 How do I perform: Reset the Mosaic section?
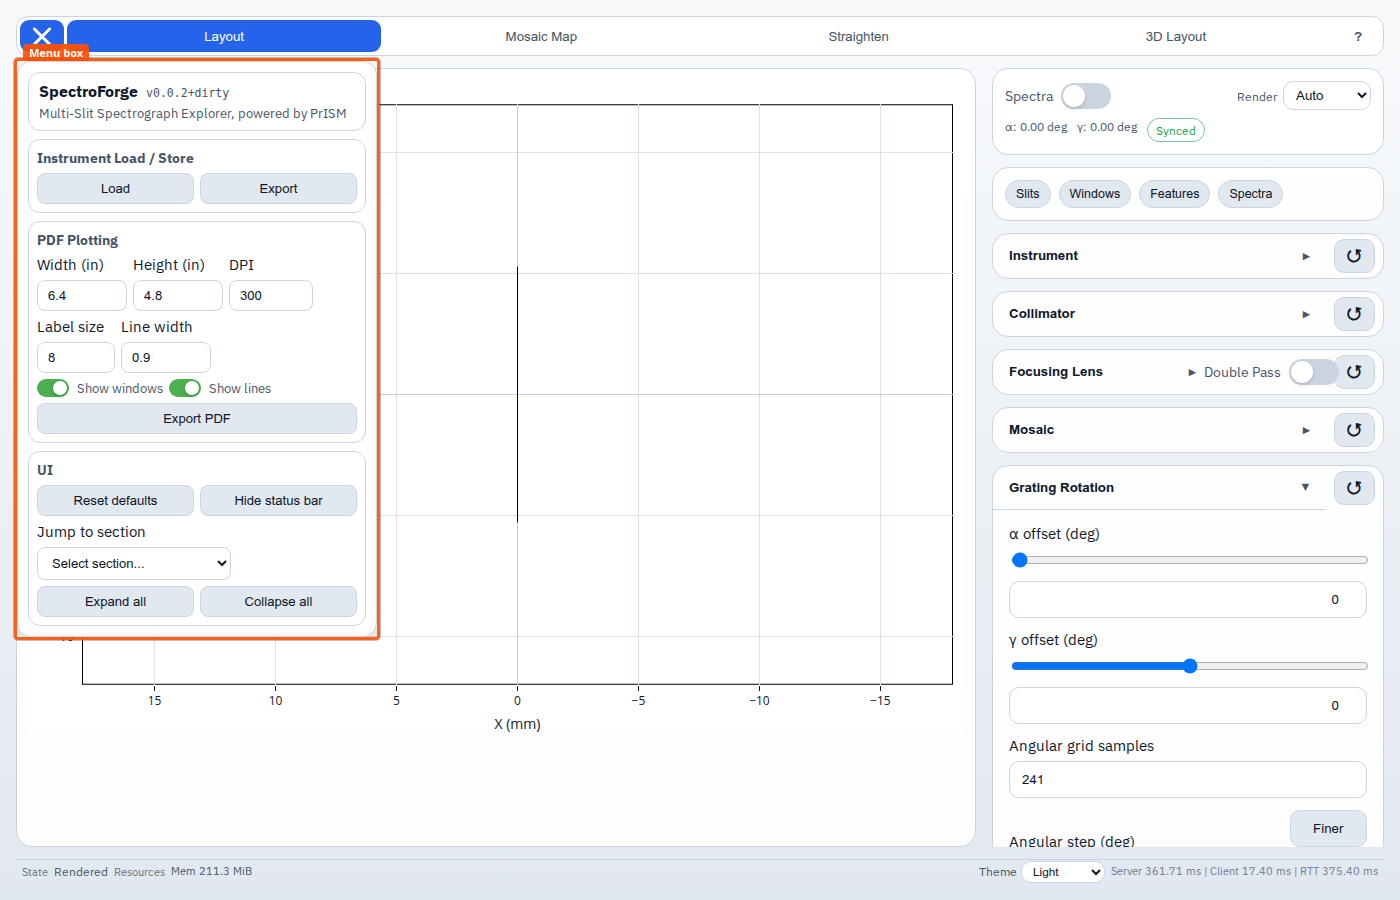(1354, 430)
